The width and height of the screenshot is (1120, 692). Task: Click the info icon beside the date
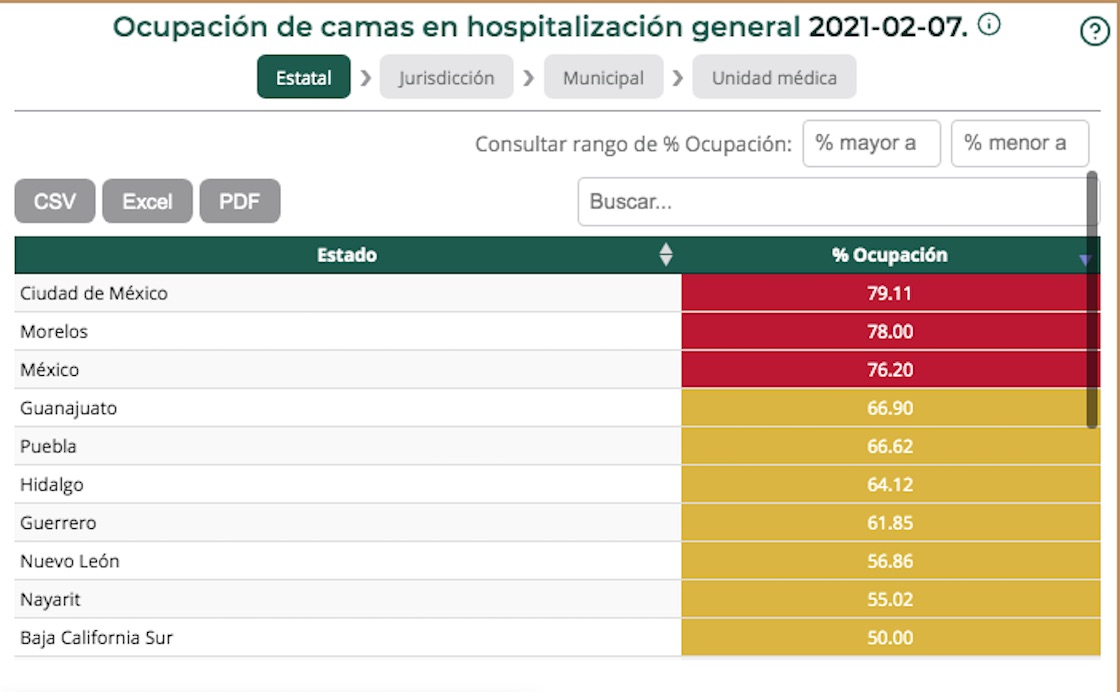point(989,26)
